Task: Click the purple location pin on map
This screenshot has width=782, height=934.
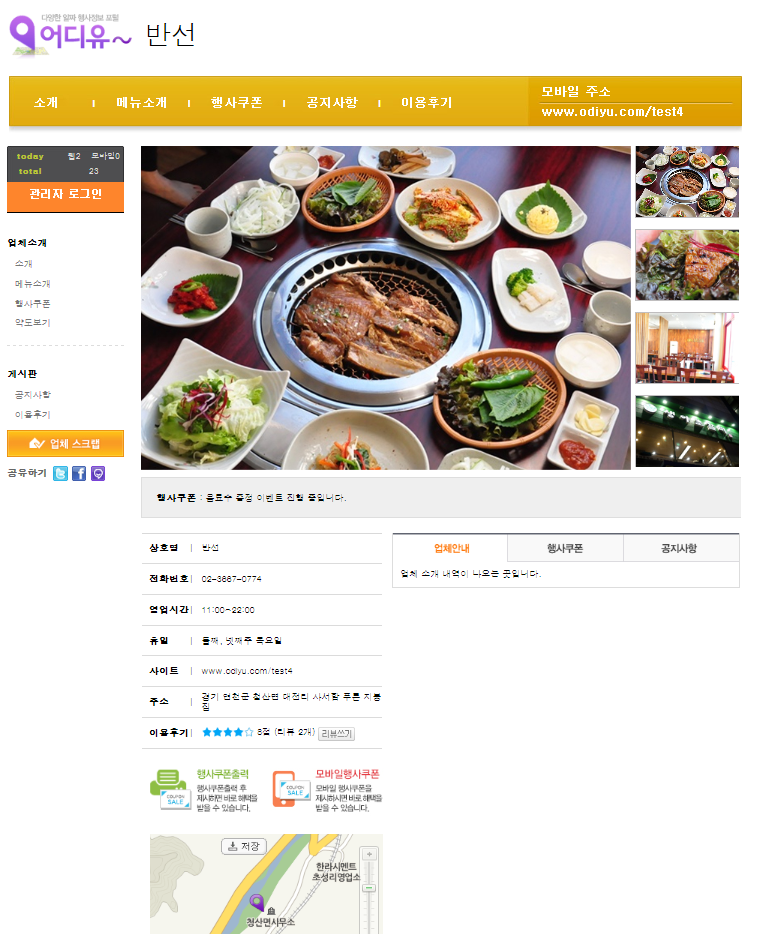Action: coord(257,902)
